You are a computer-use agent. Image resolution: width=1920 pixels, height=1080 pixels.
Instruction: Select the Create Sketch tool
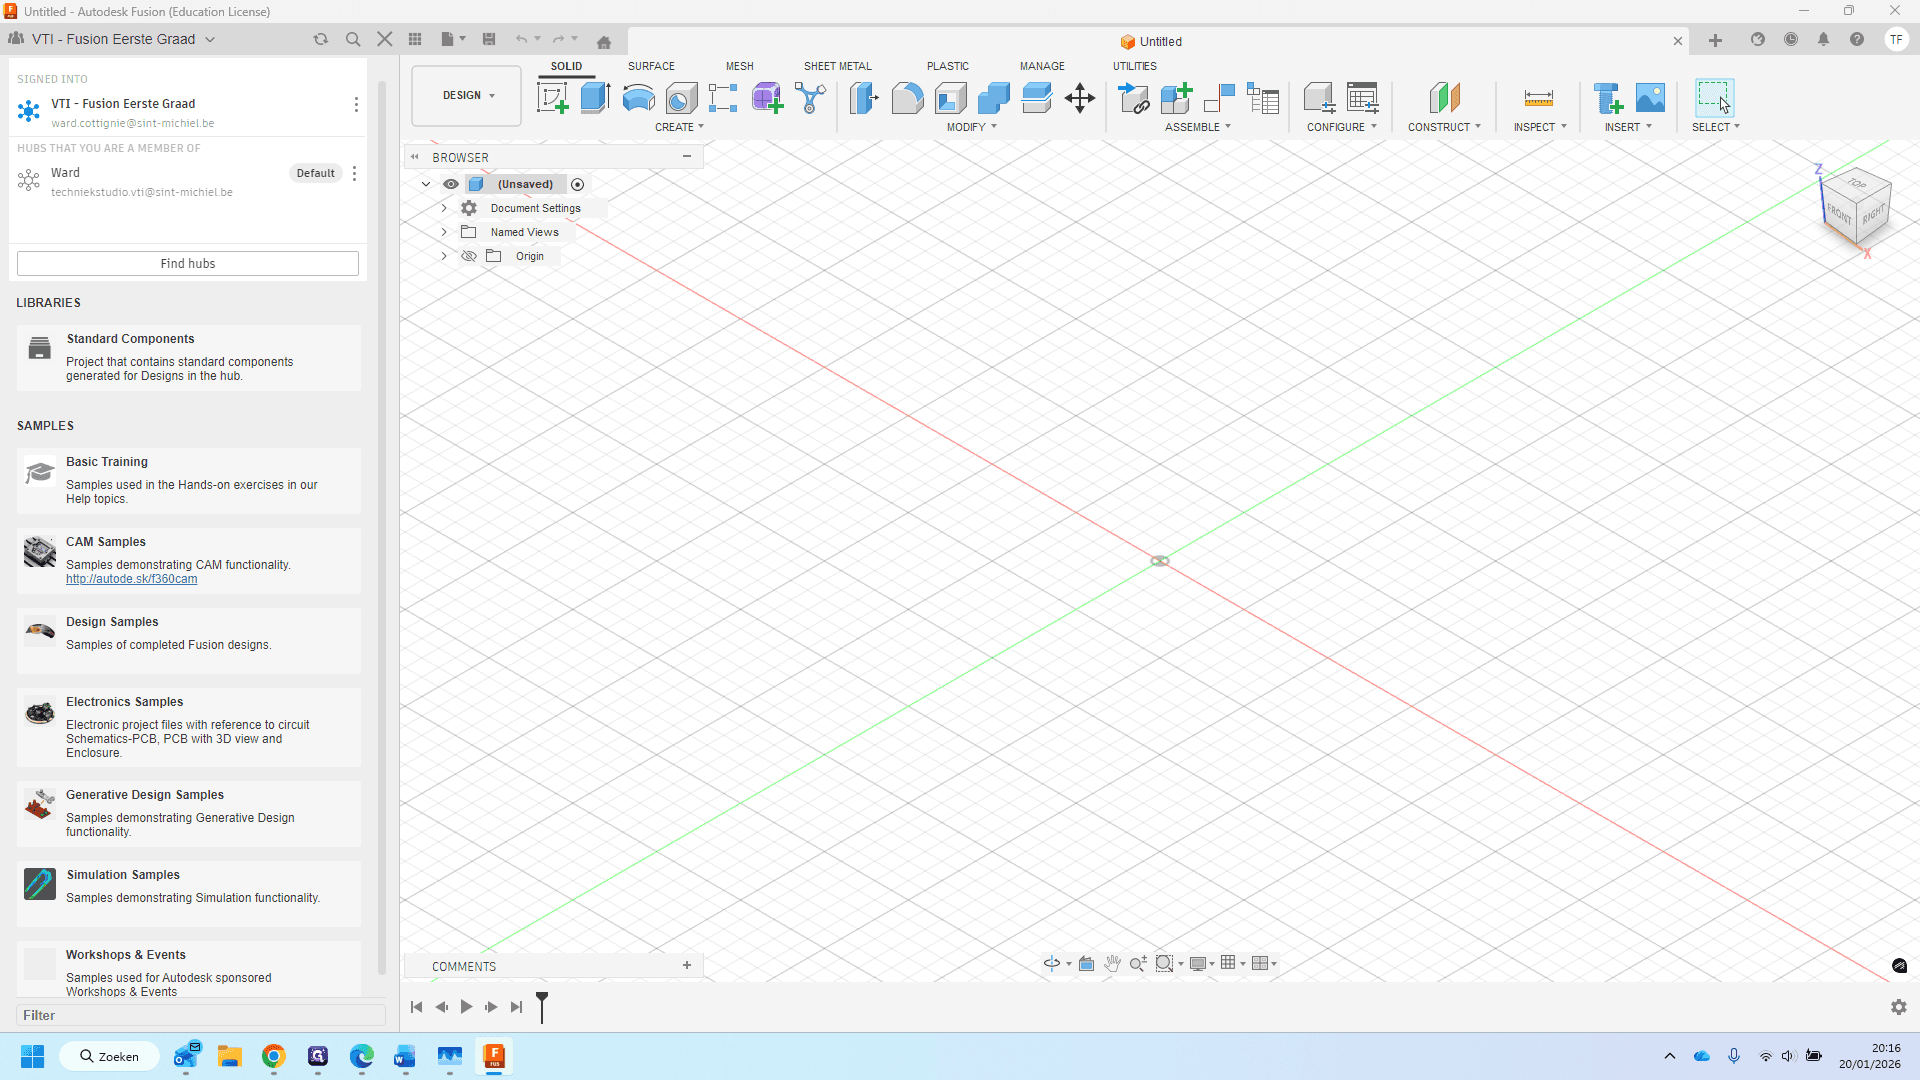[553, 98]
